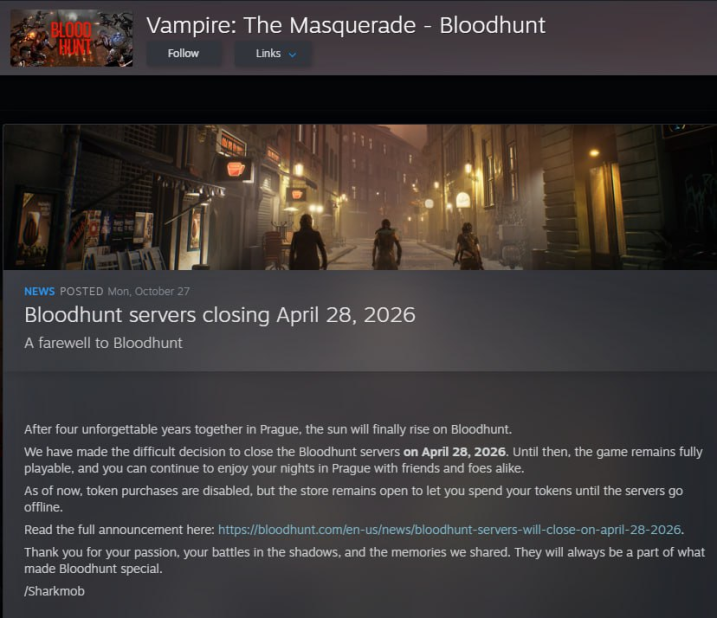717x618 pixels.
Task: Open the Links dropdown menu
Action: pos(273,54)
